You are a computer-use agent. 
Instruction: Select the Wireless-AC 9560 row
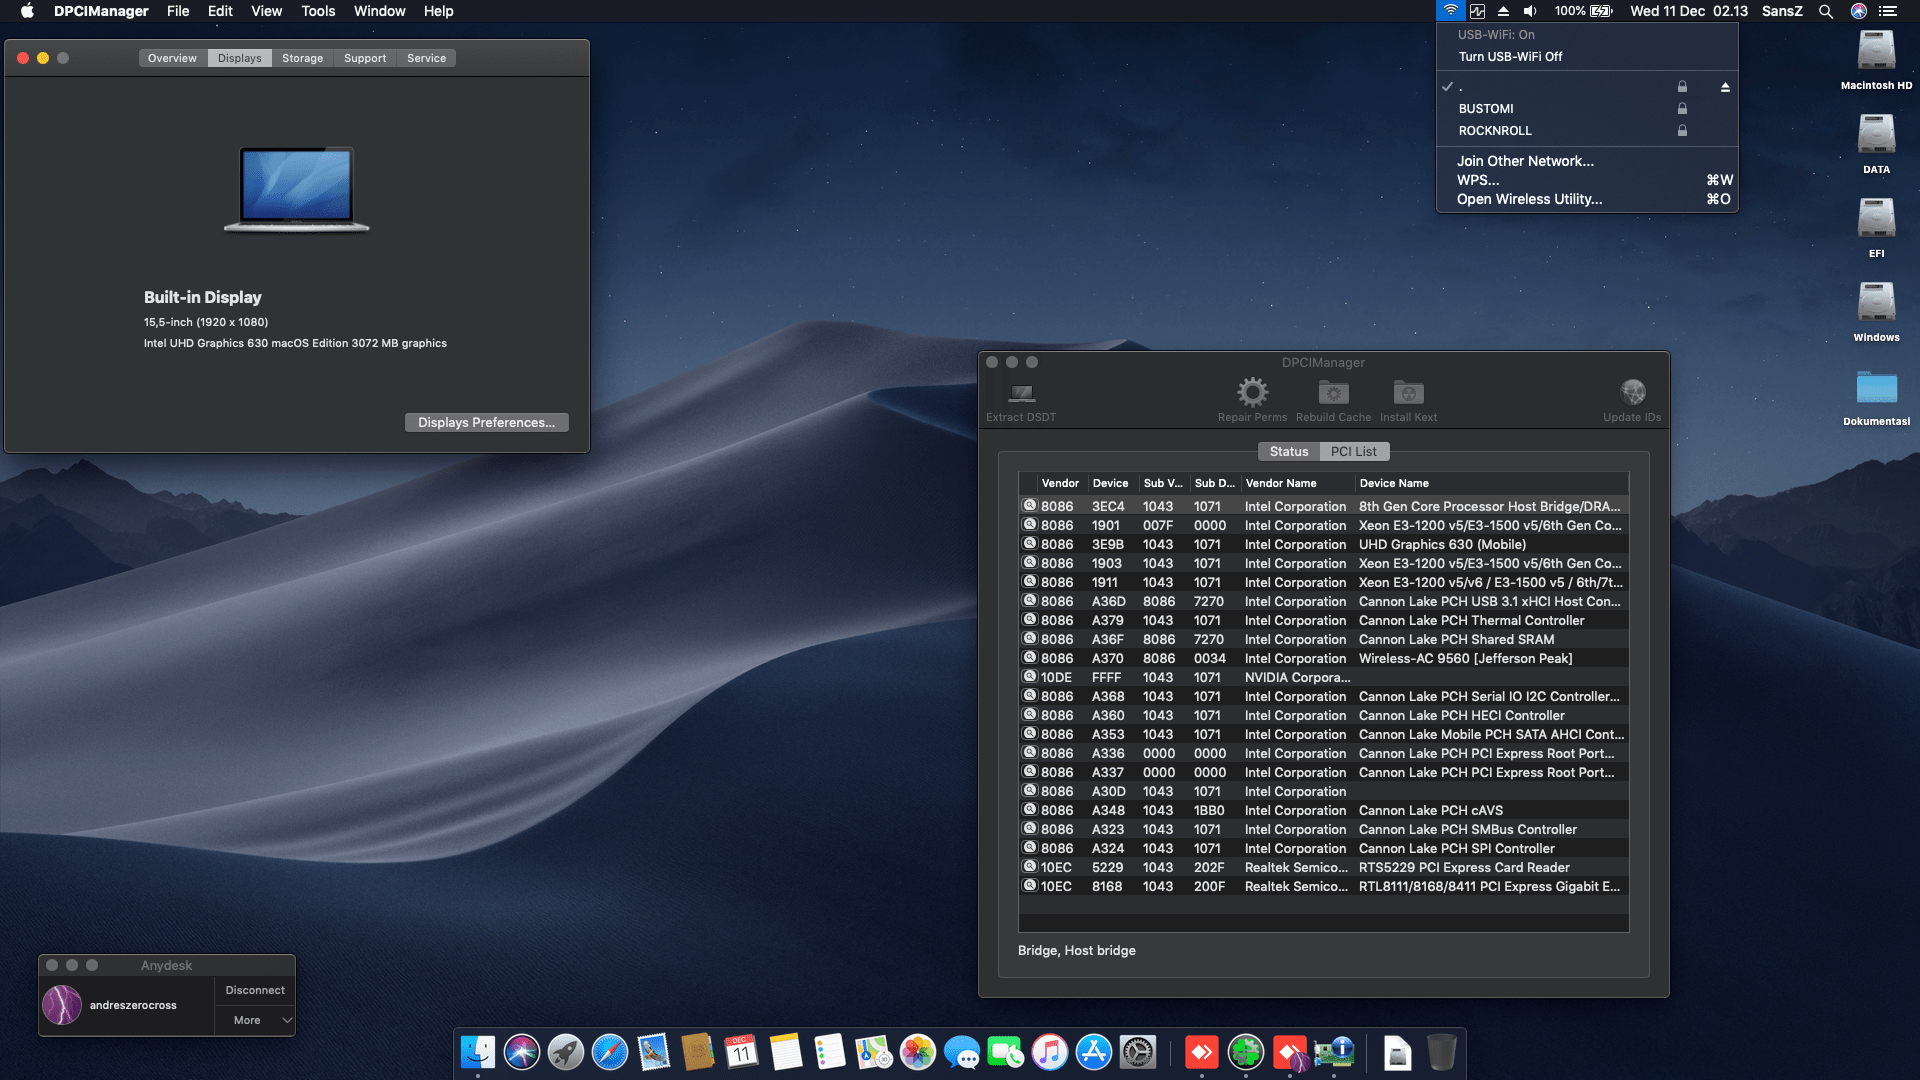[x=1320, y=658]
